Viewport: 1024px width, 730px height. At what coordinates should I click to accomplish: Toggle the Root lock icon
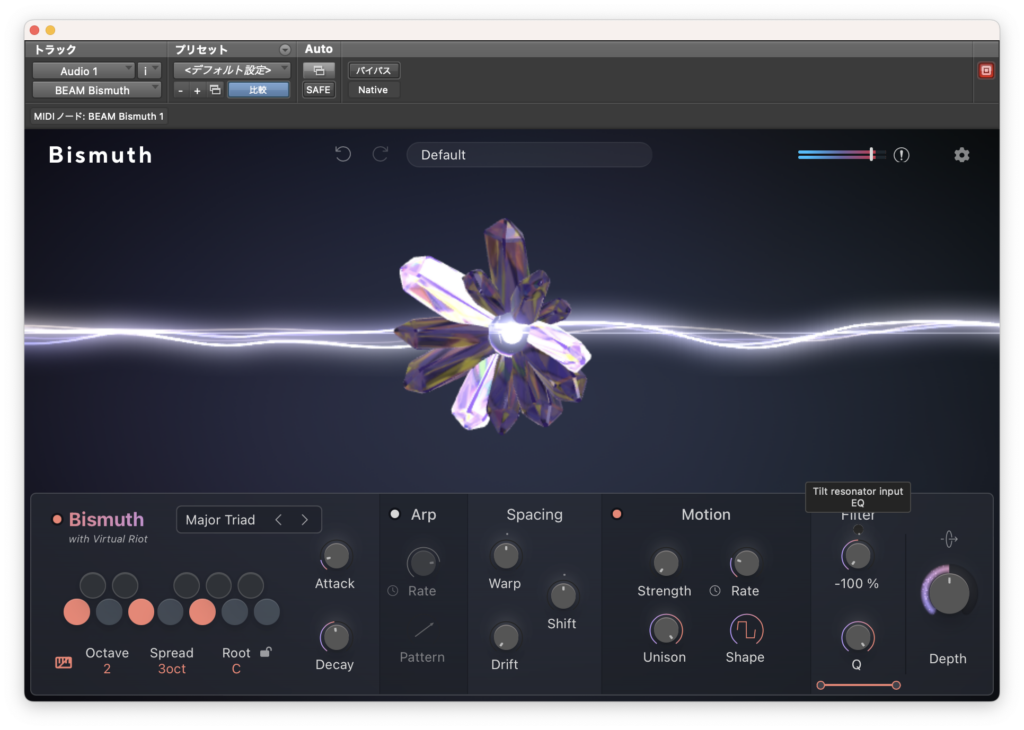[x=266, y=652]
